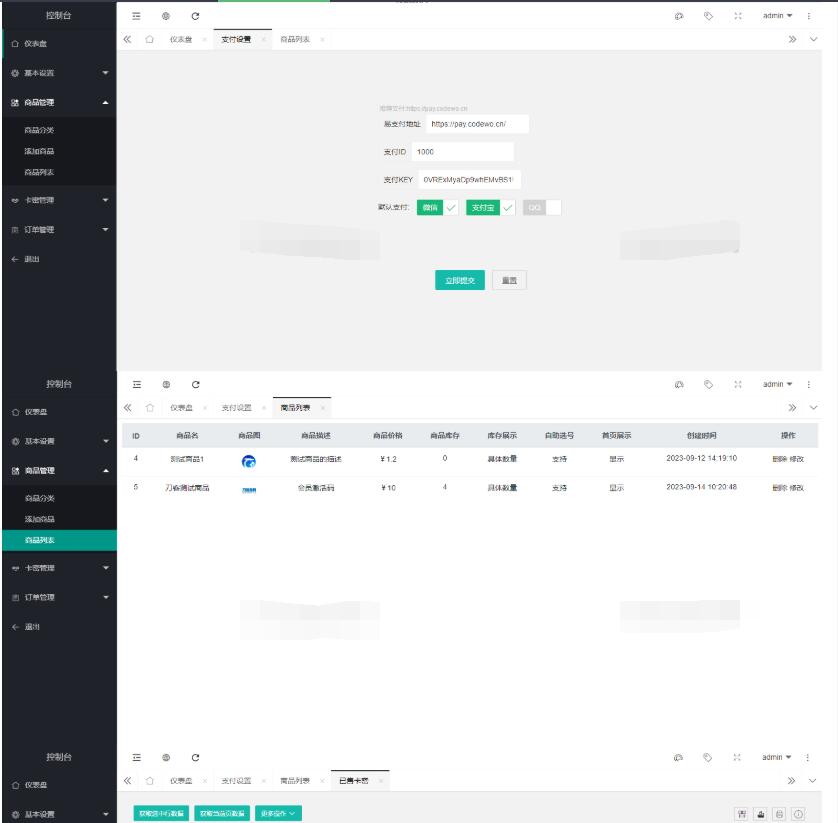Click refresh icon above the payment settings form
Viewport: 838px width, 823px height.
(195, 16)
